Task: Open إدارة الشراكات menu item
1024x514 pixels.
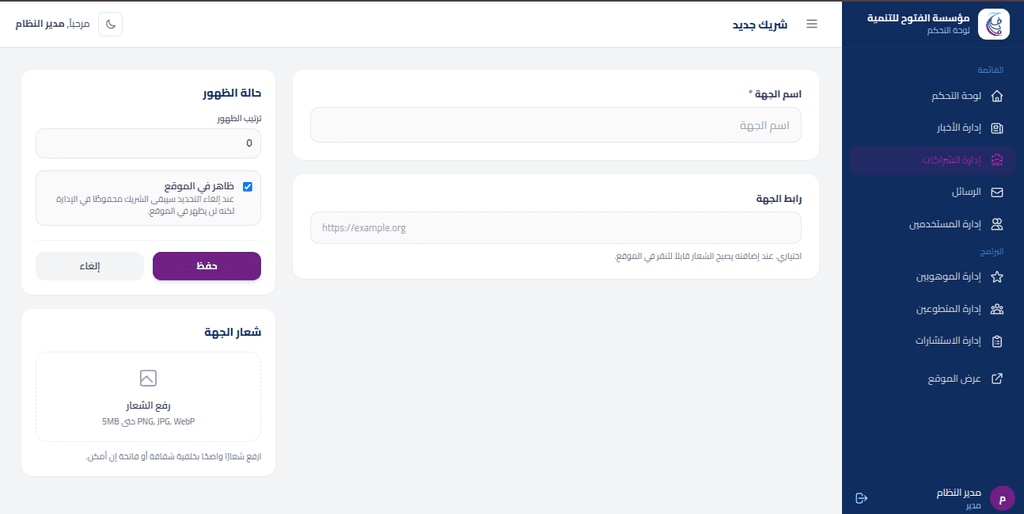Action: click(x=933, y=161)
